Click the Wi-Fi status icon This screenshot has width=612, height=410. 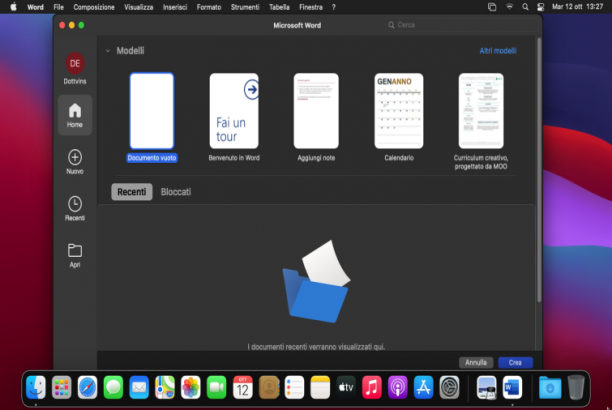[x=509, y=7]
